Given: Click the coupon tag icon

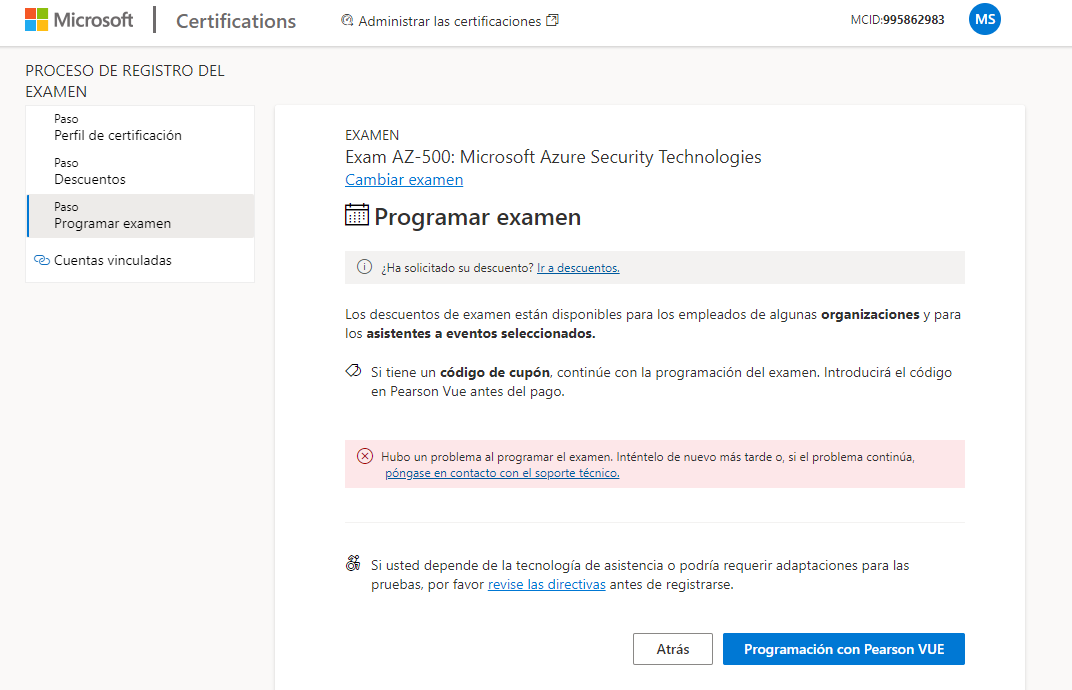Looking at the screenshot, I should click(x=353, y=371).
